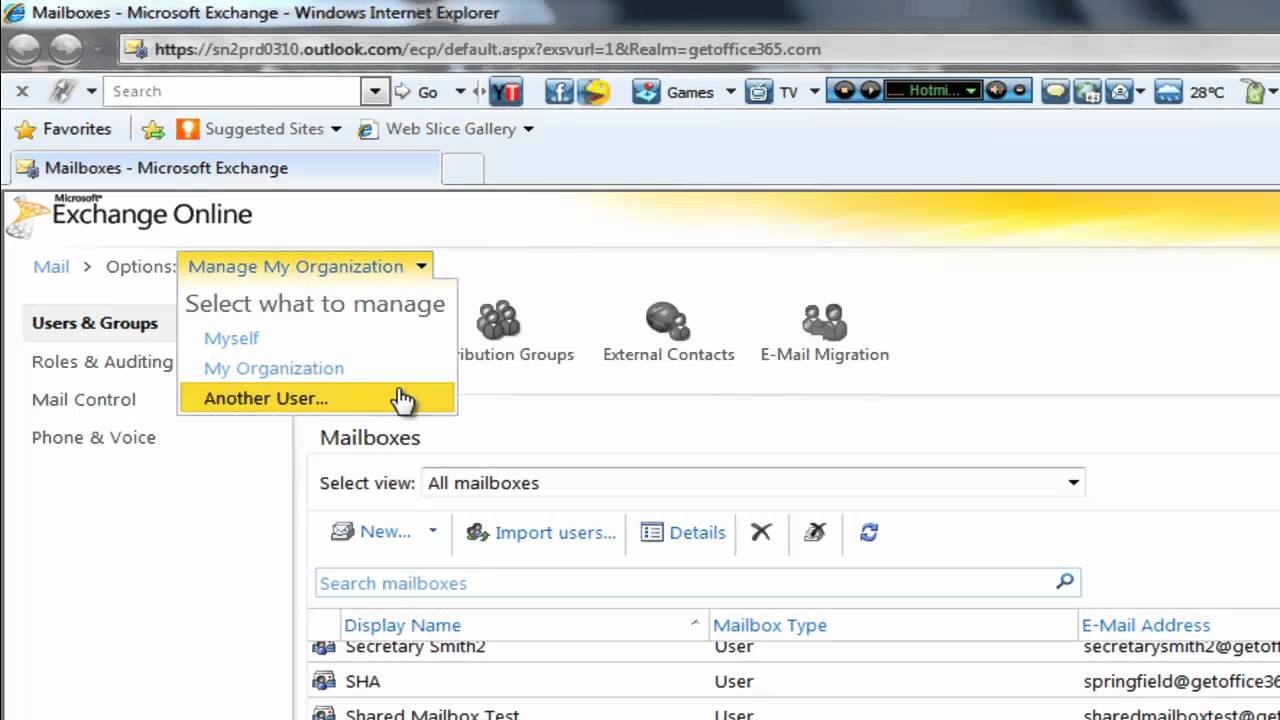Viewport: 1280px width, 720px height.
Task: Open the Users & Groups section
Action: (95, 323)
